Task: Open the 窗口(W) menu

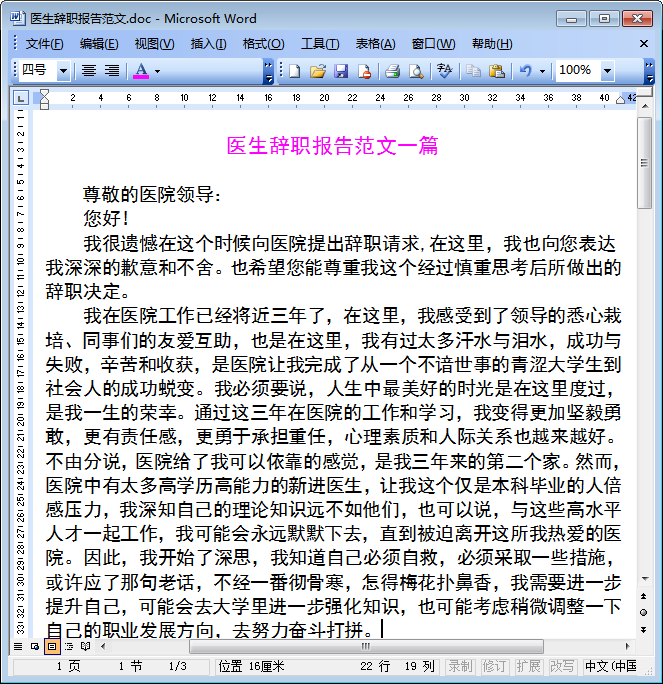Action: pos(433,44)
